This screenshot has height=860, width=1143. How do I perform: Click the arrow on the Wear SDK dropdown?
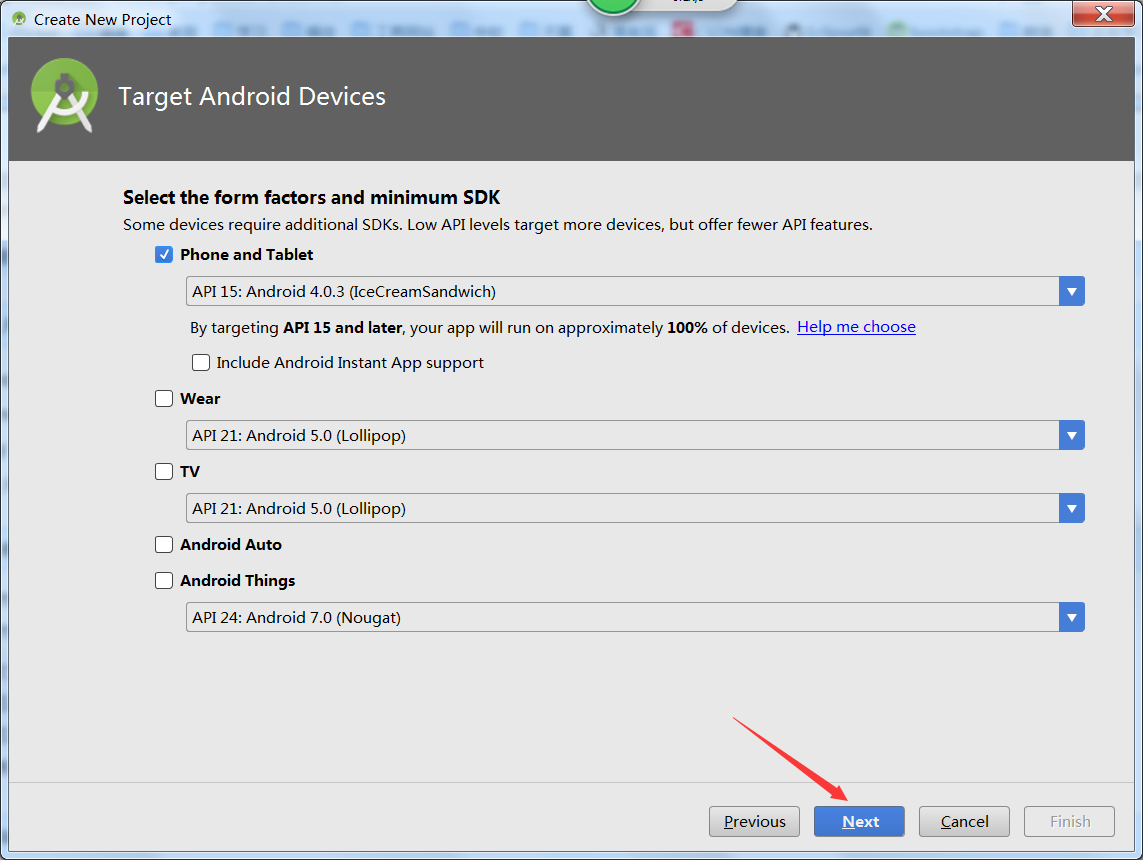(1072, 435)
